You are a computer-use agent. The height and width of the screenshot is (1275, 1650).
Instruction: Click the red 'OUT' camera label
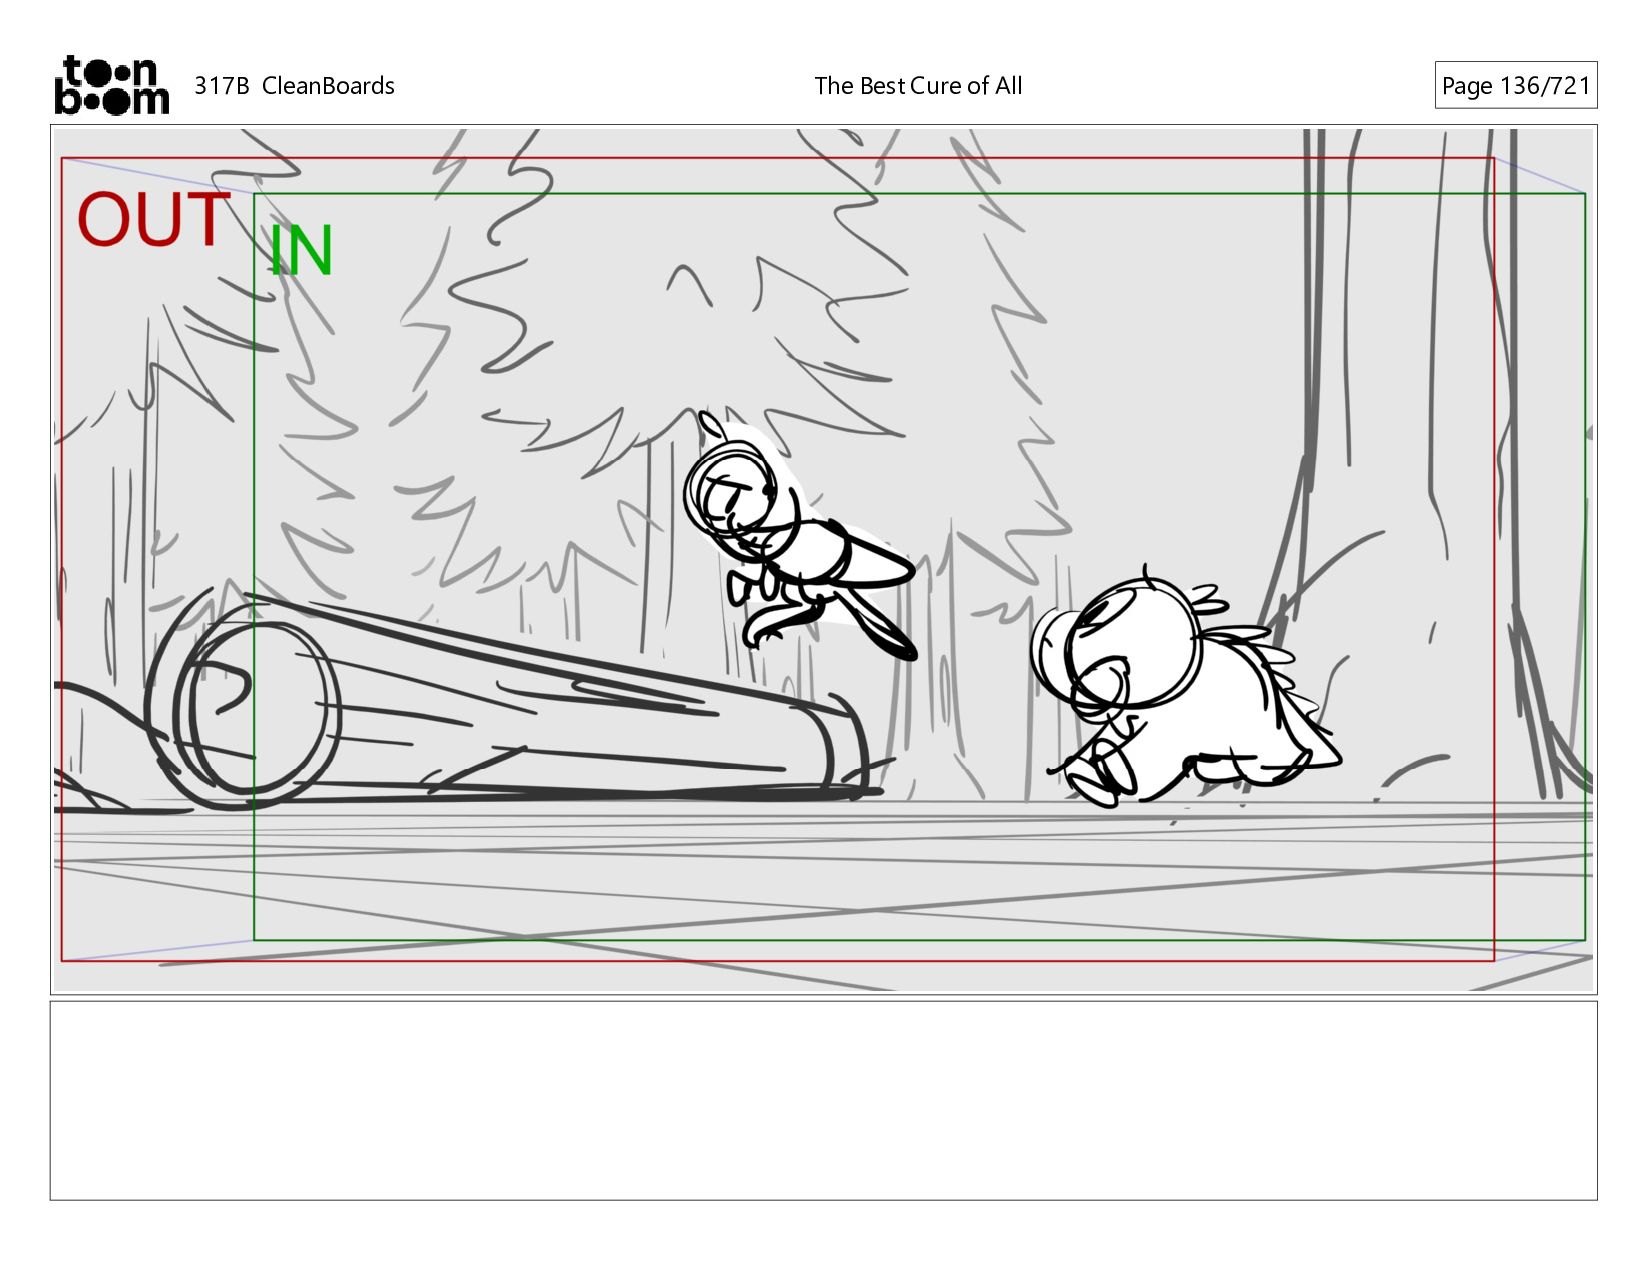pyautogui.click(x=153, y=220)
